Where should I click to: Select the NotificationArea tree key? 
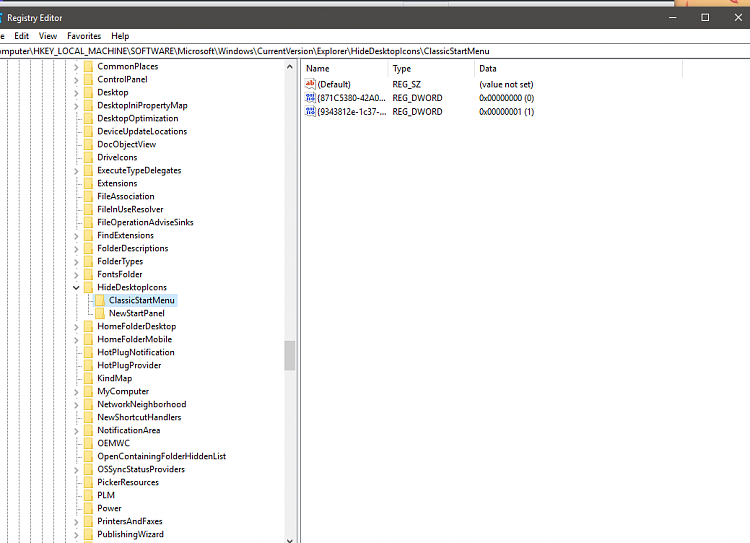[x=129, y=430]
